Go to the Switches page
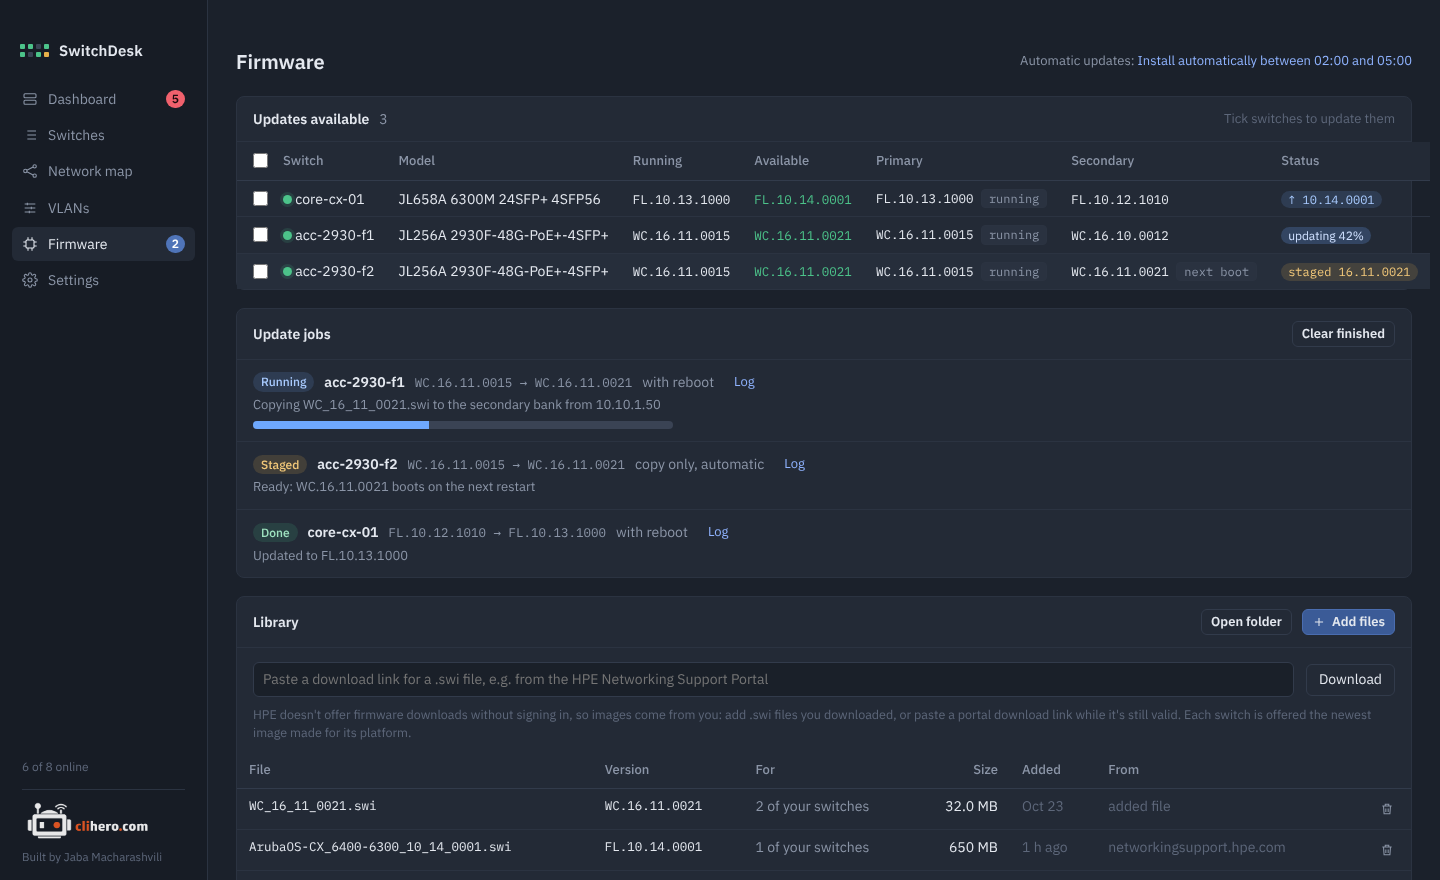The height and width of the screenshot is (880, 1440). [x=103, y=135]
